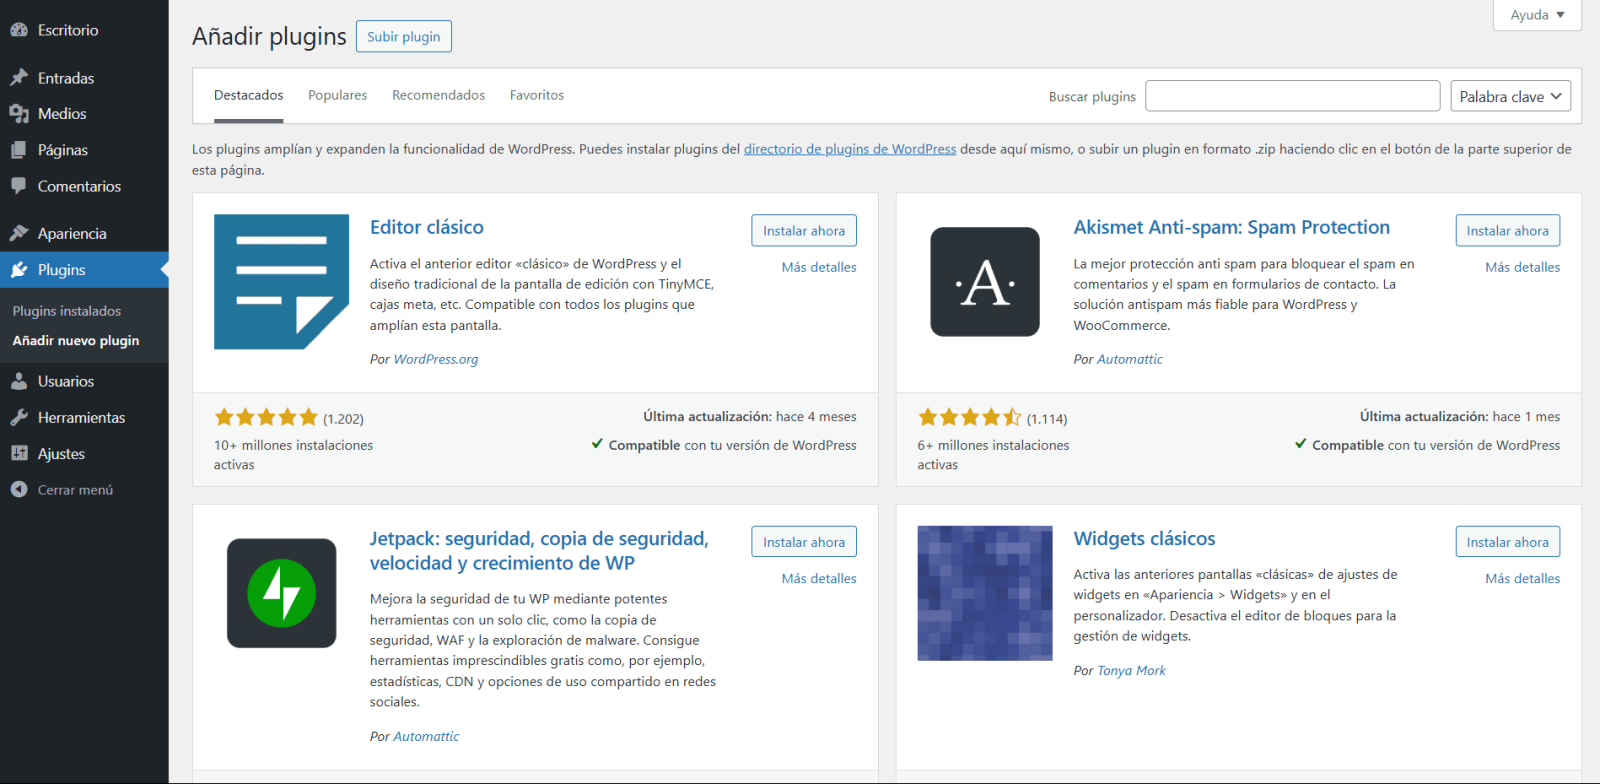Viewport: 1600px width, 784px height.
Task: Switch to the Destacados tab
Action: (x=248, y=95)
